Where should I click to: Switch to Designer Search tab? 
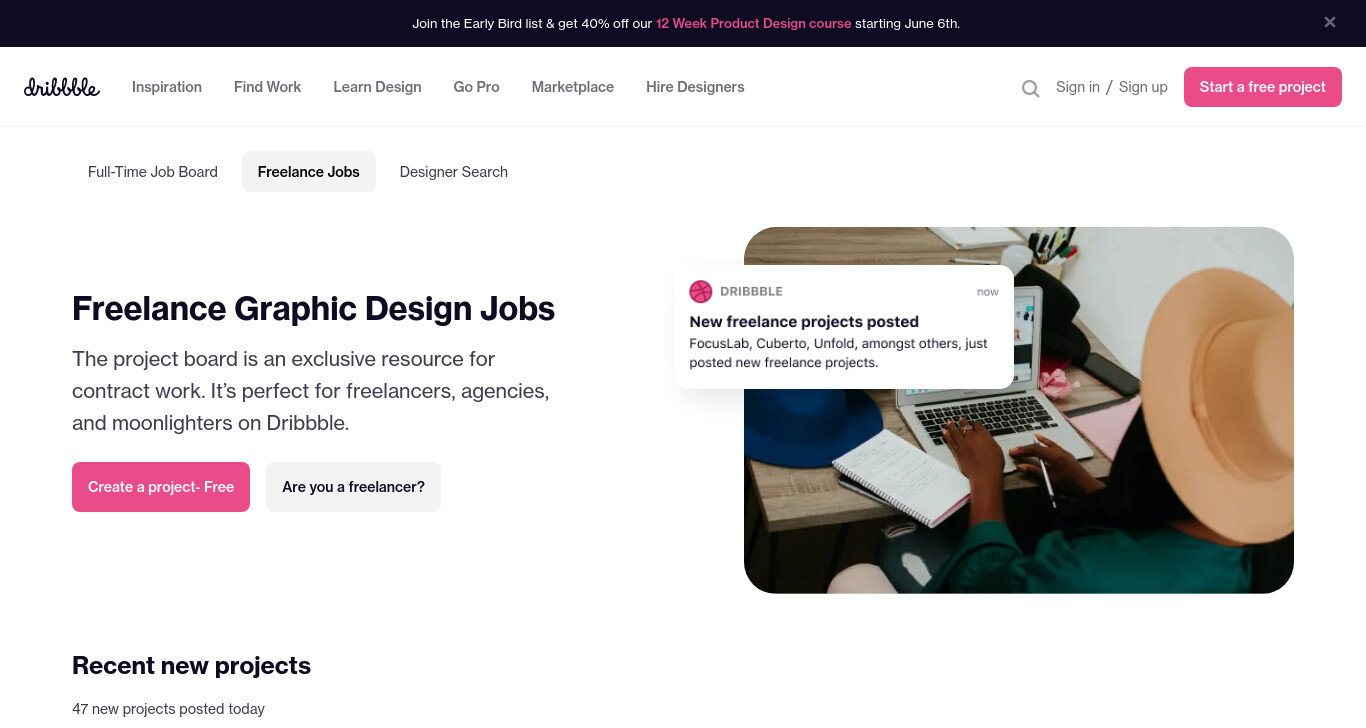pyautogui.click(x=454, y=172)
